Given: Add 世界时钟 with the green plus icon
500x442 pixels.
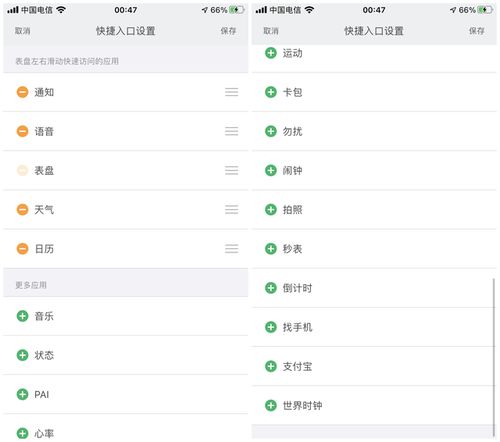Looking at the screenshot, I should [x=271, y=405].
